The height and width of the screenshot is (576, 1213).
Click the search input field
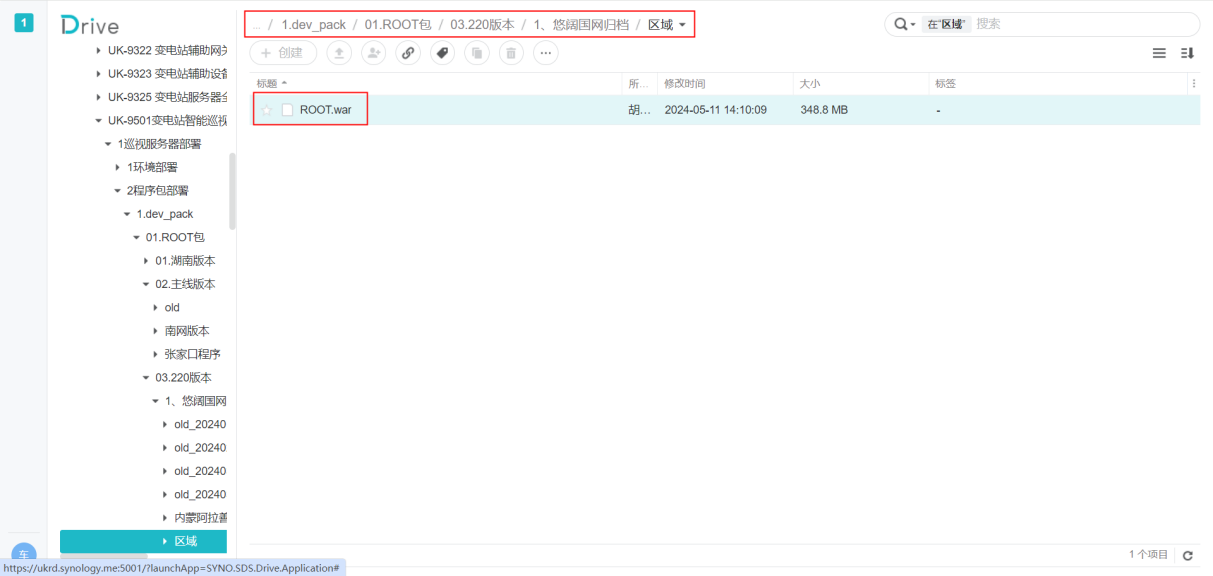click(1084, 24)
